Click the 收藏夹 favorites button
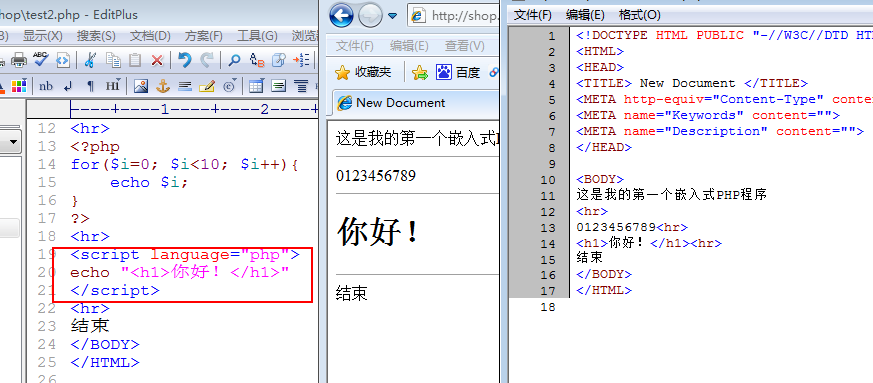This screenshot has width=873, height=383. 364,72
